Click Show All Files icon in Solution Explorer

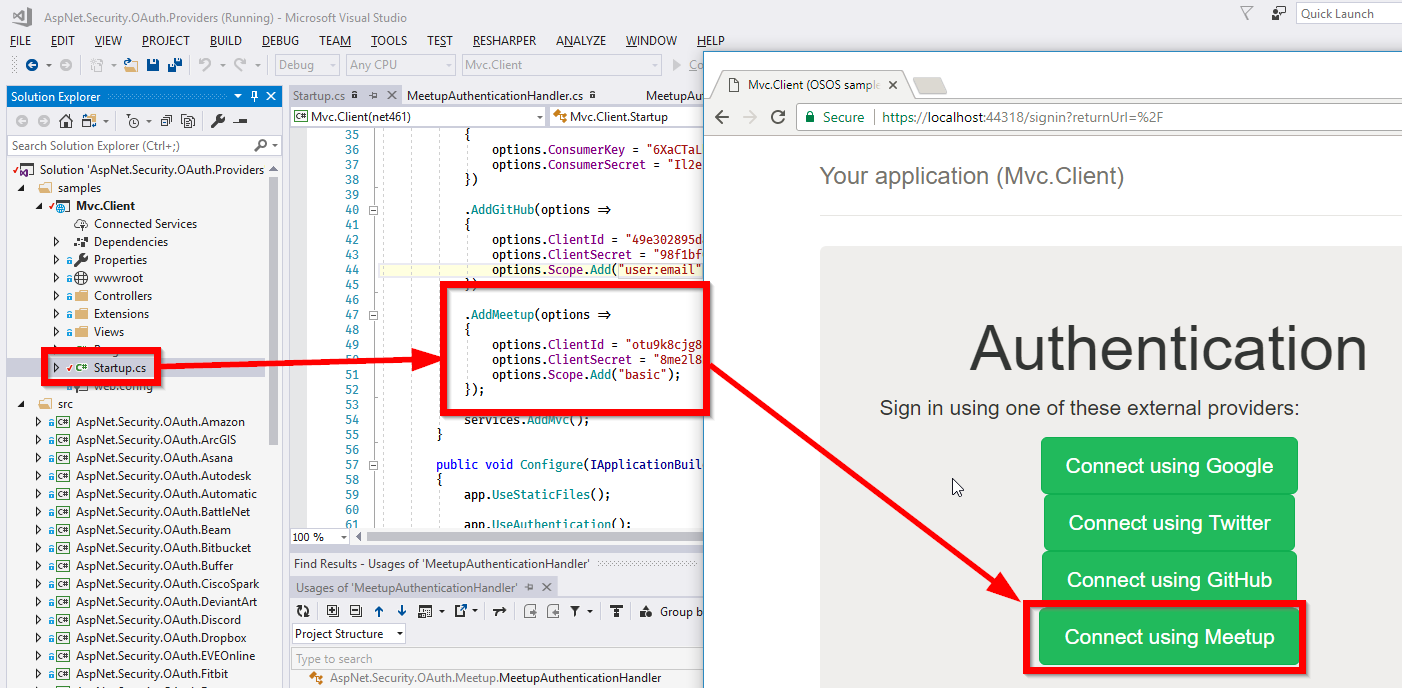click(x=188, y=121)
